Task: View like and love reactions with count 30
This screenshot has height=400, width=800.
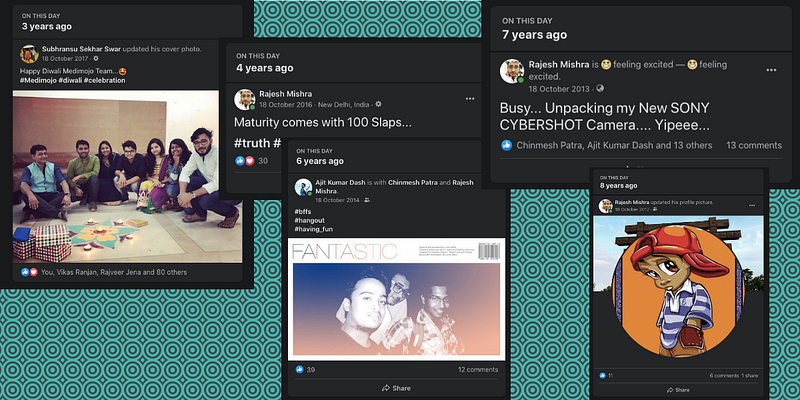Action: click(x=251, y=161)
